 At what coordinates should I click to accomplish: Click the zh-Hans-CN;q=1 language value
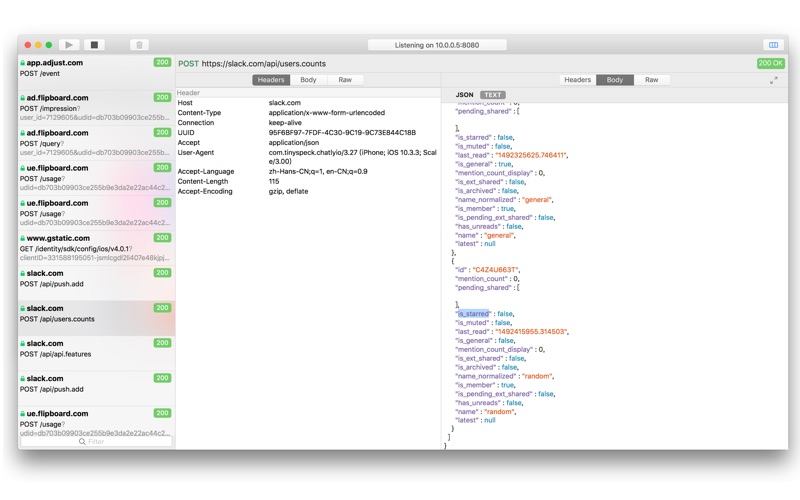(318, 171)
